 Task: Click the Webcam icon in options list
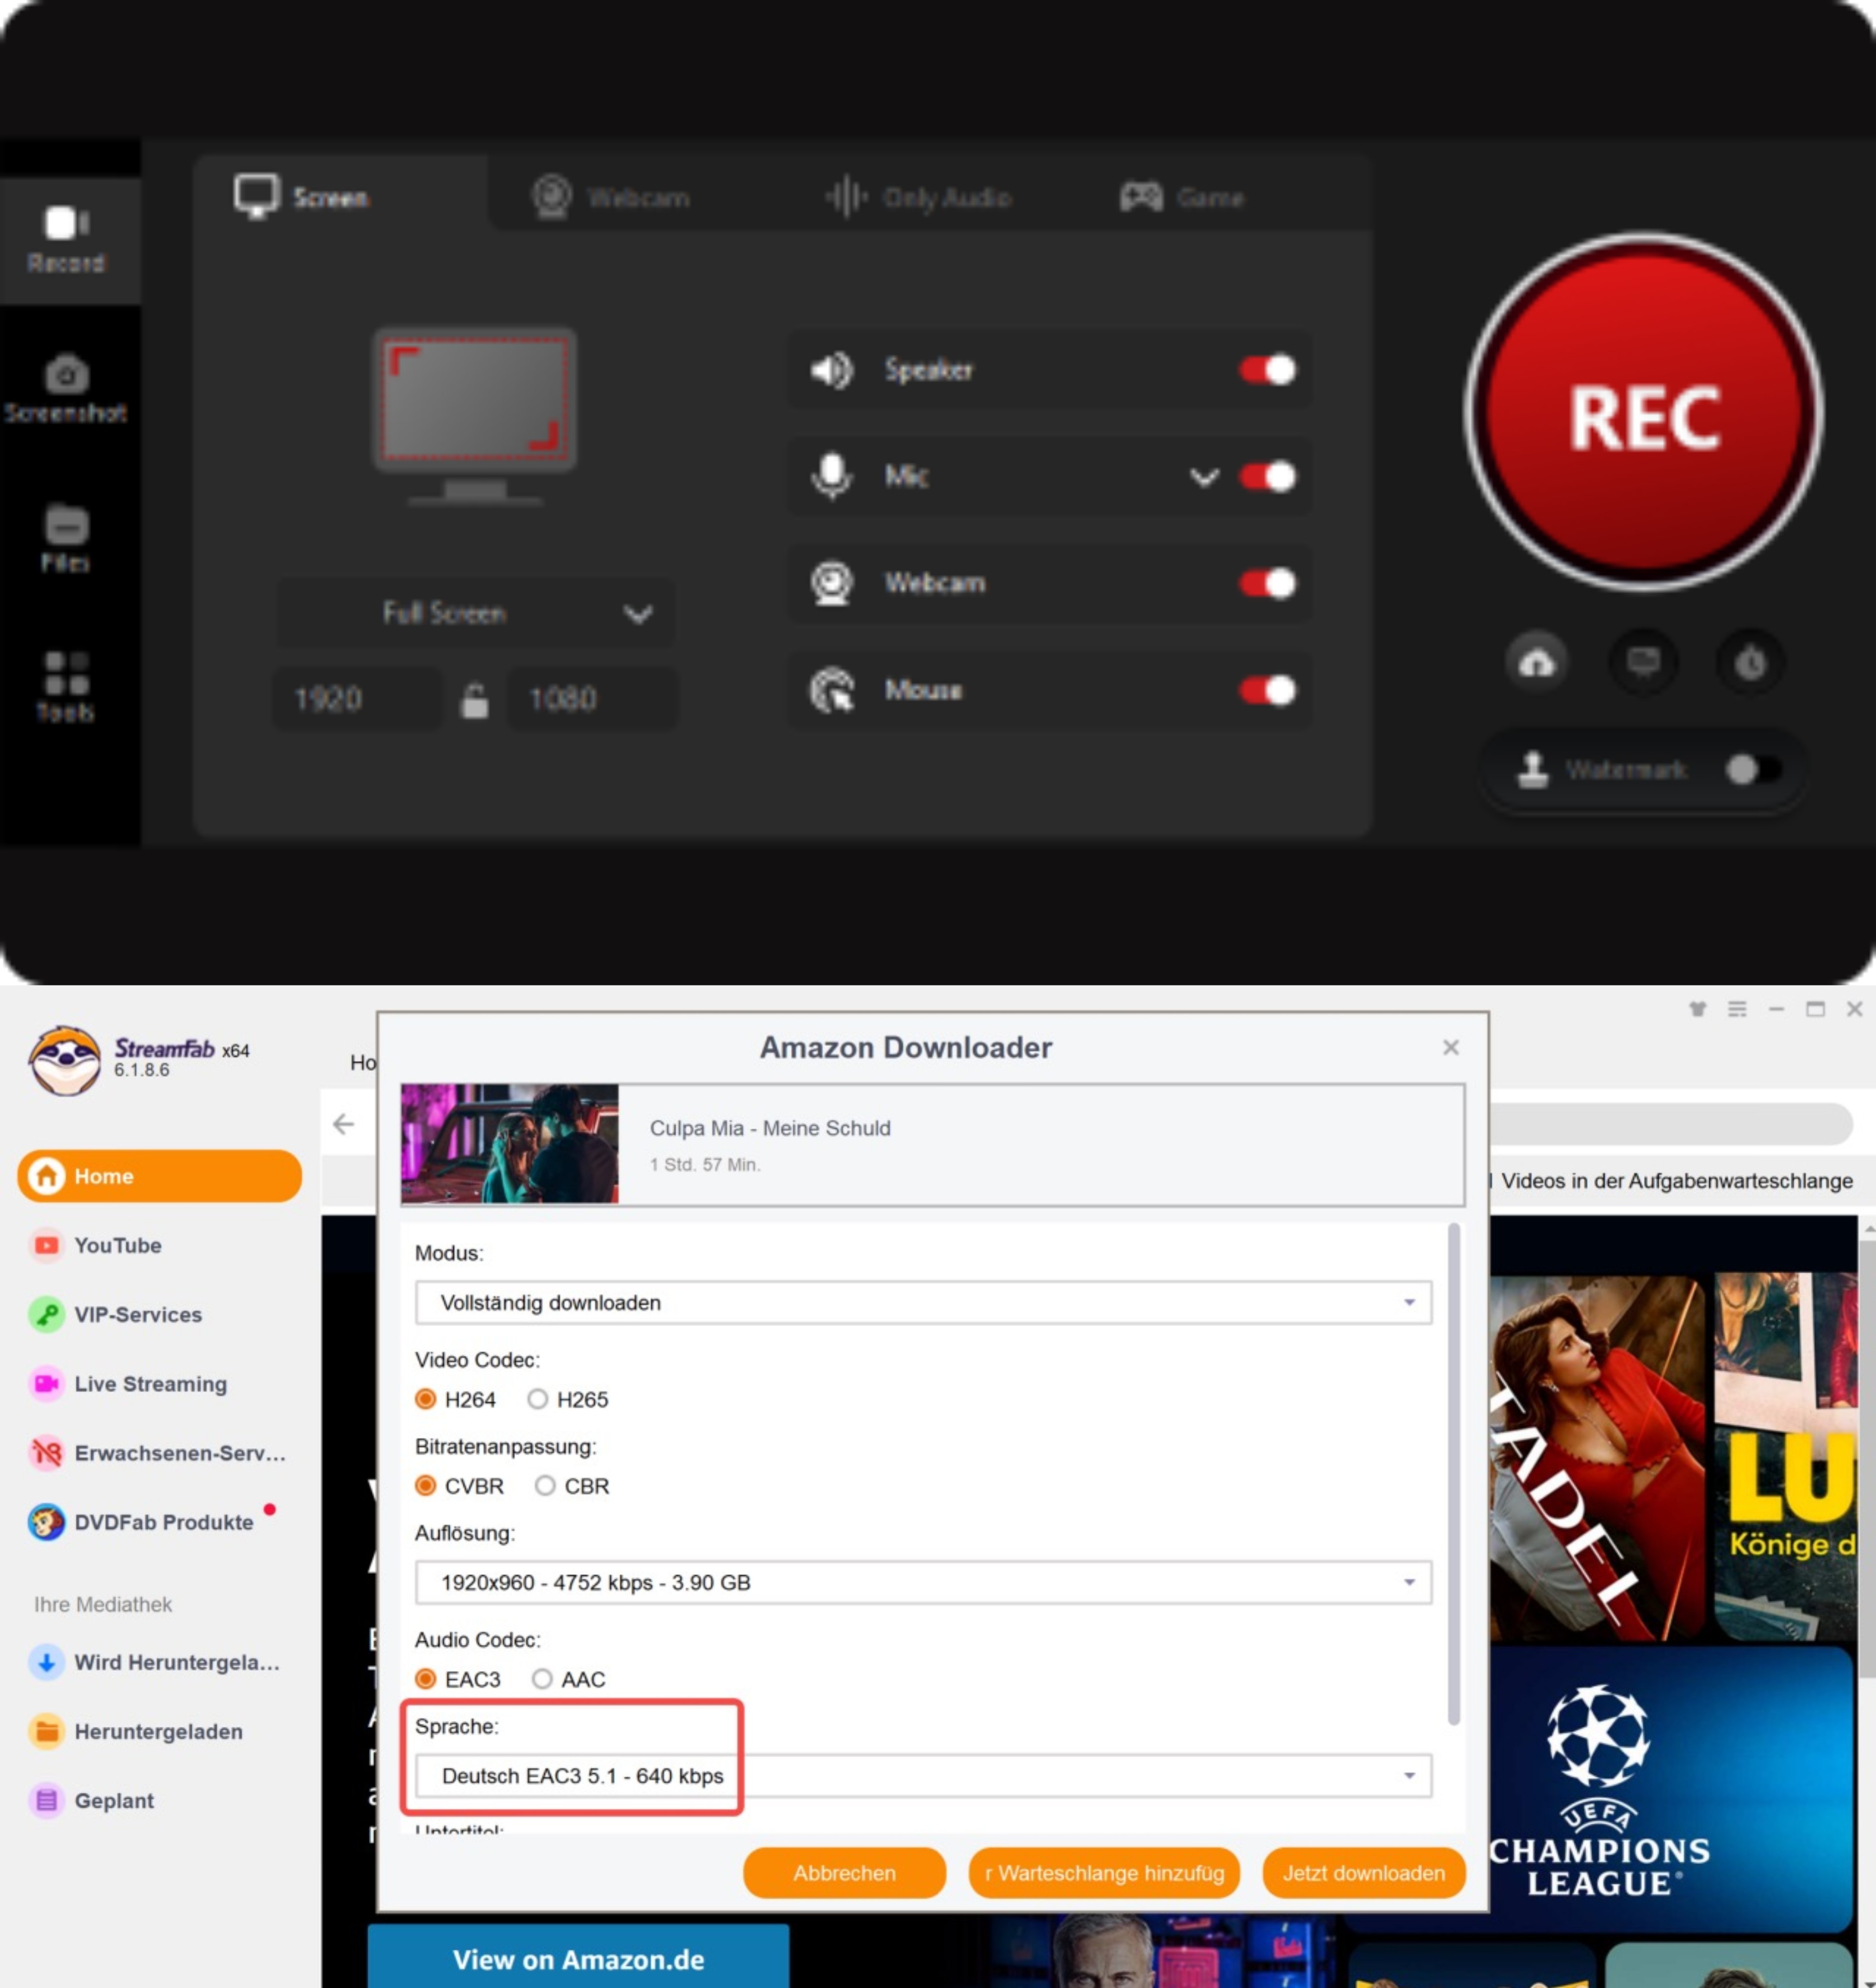(x=831, y=583)
